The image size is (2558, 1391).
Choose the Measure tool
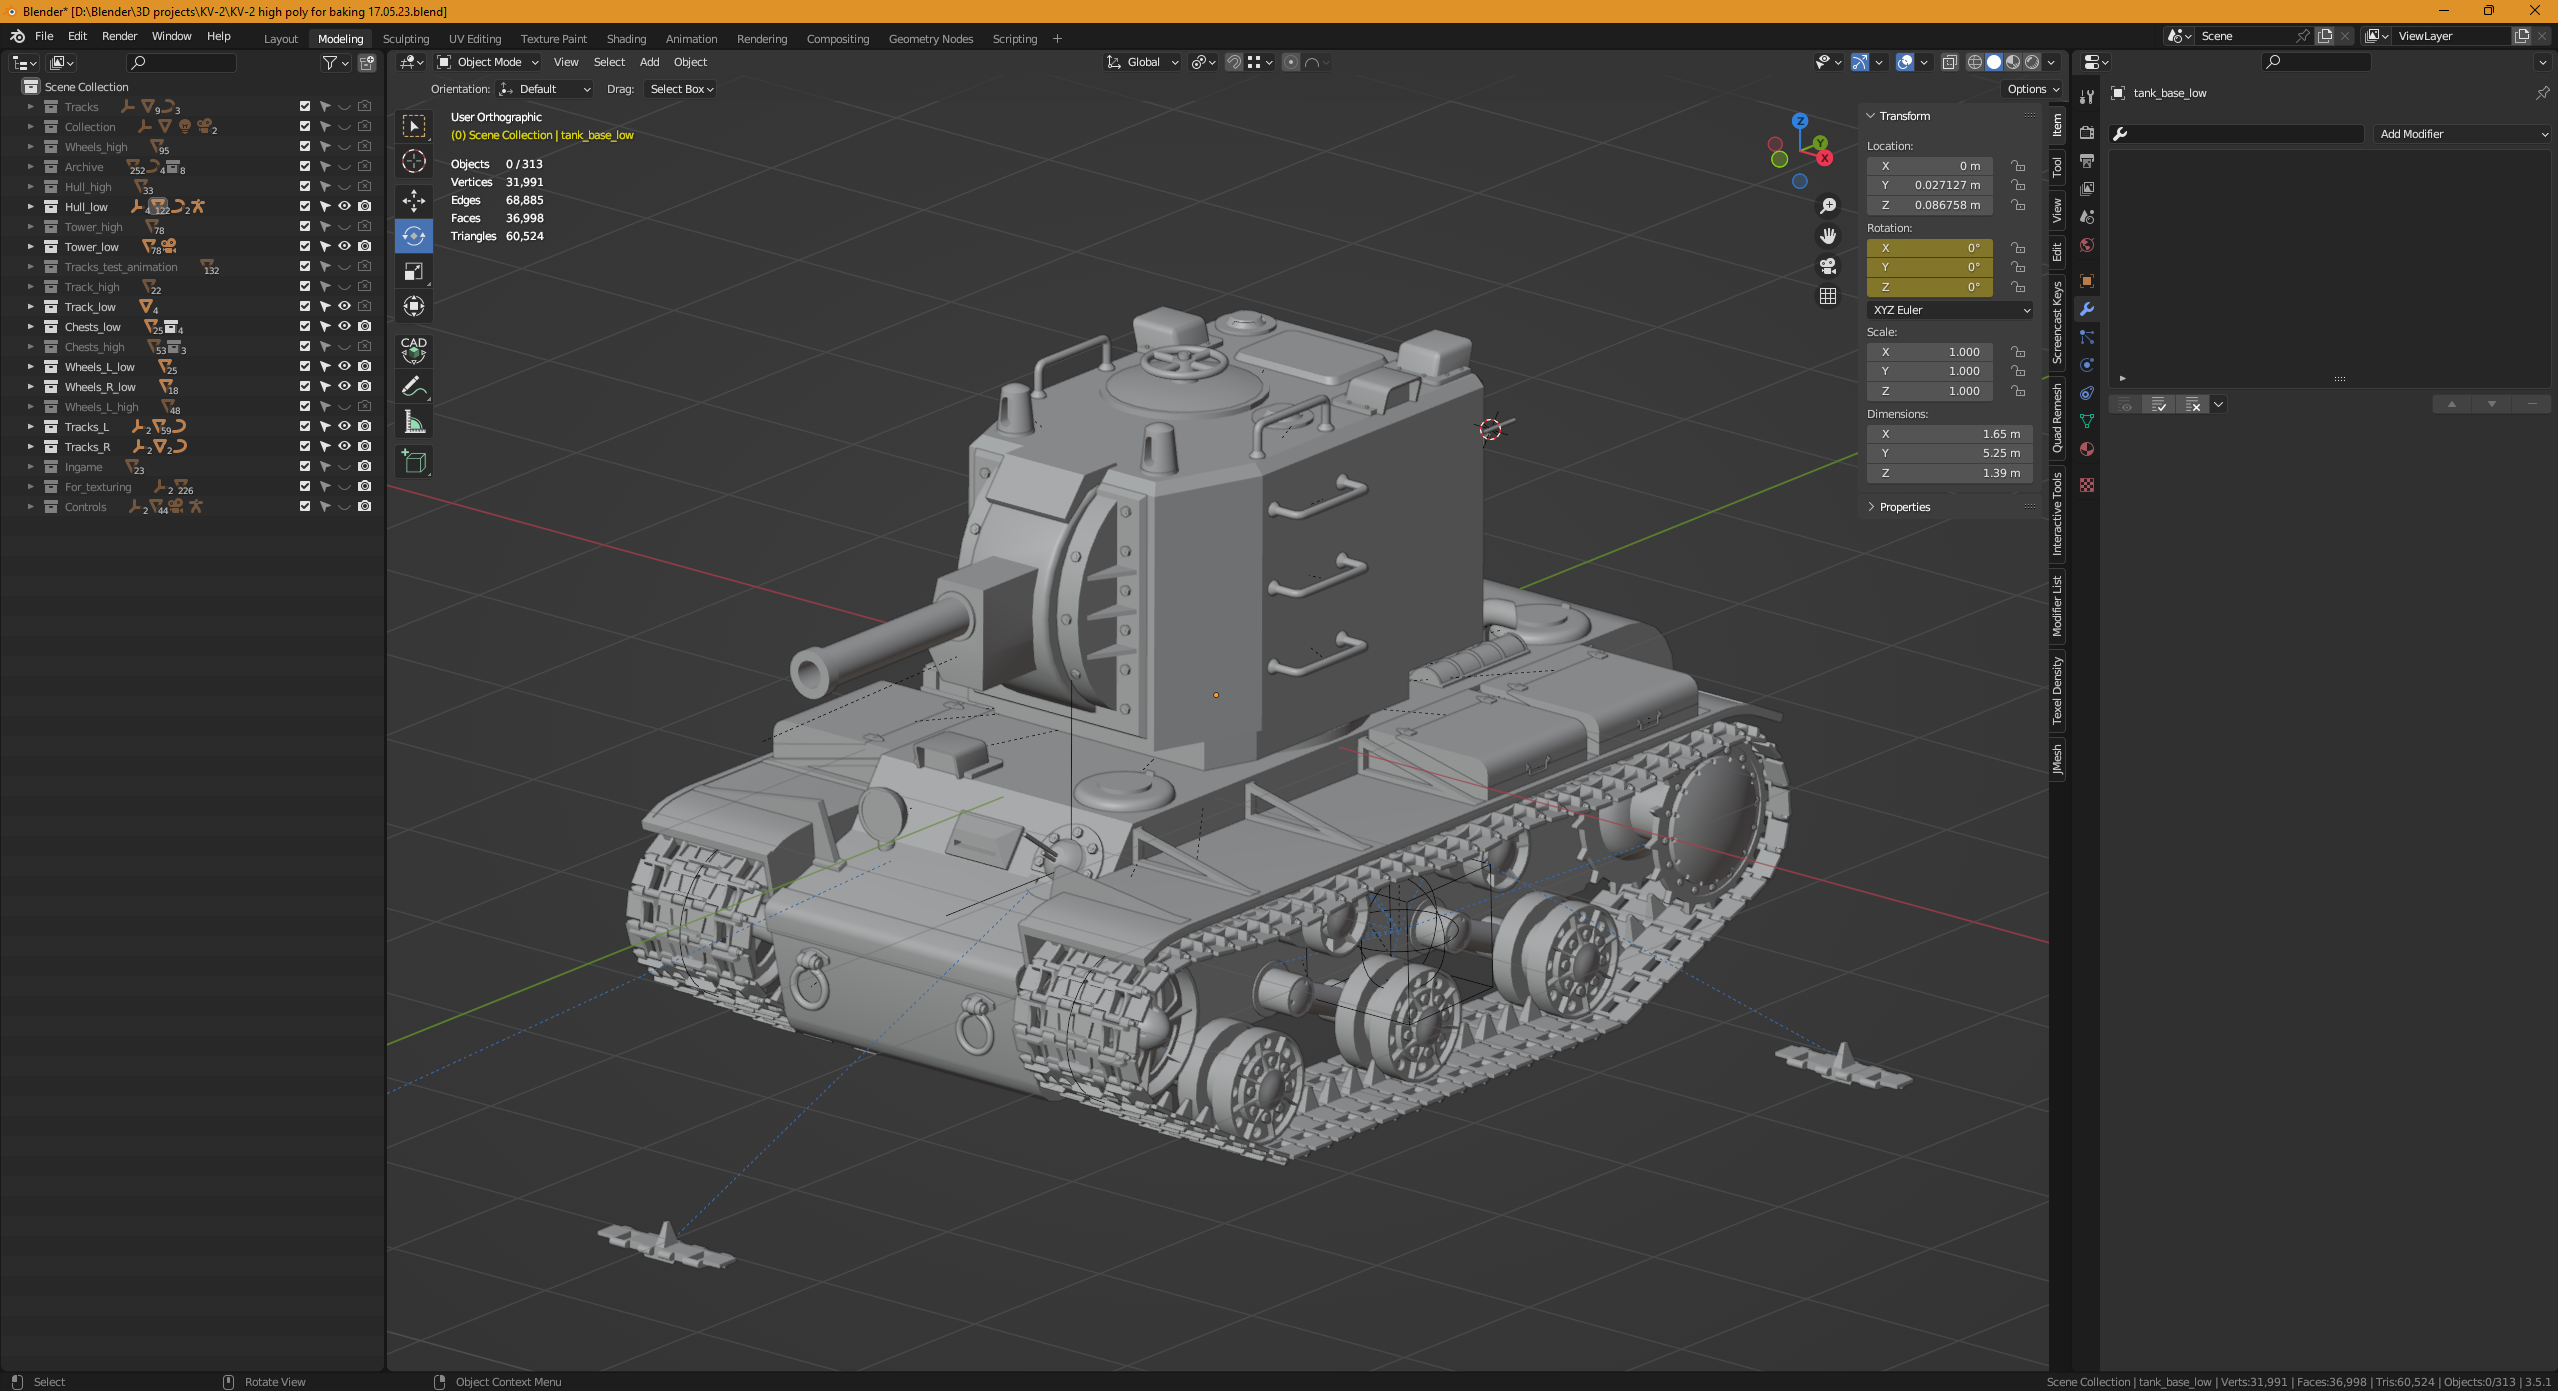413,423
